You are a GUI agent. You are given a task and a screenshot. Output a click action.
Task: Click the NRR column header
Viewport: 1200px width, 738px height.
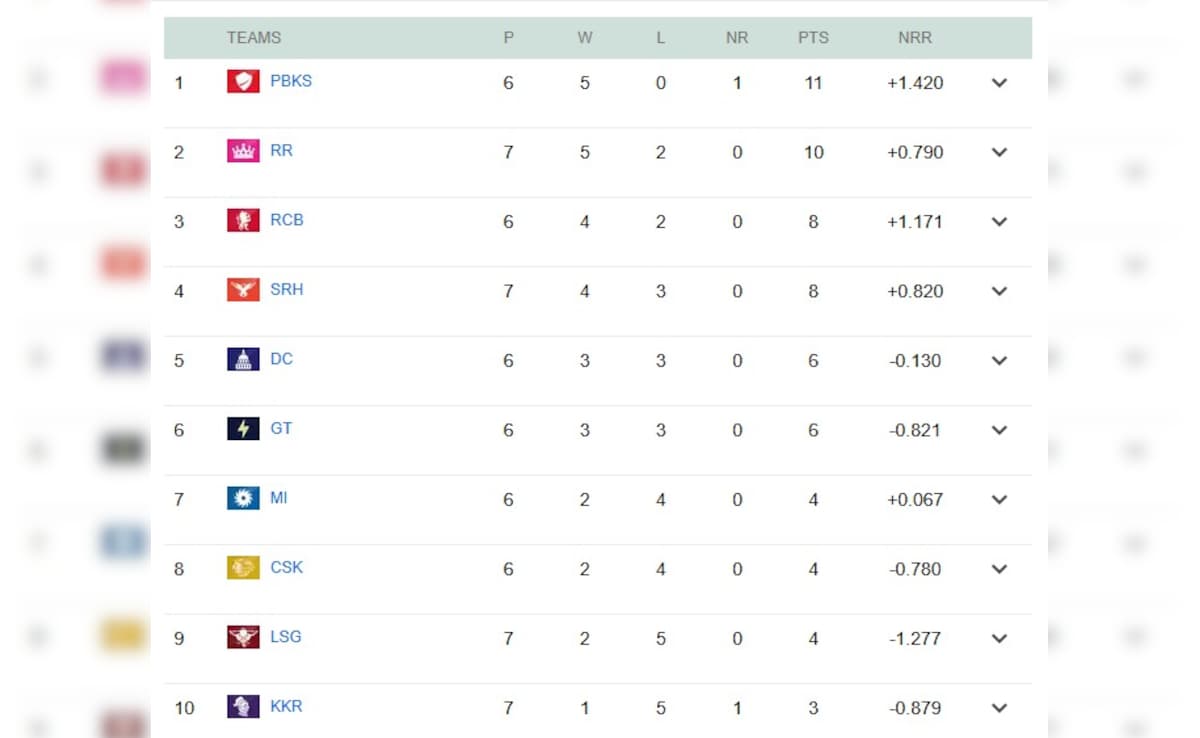(914, 38)
